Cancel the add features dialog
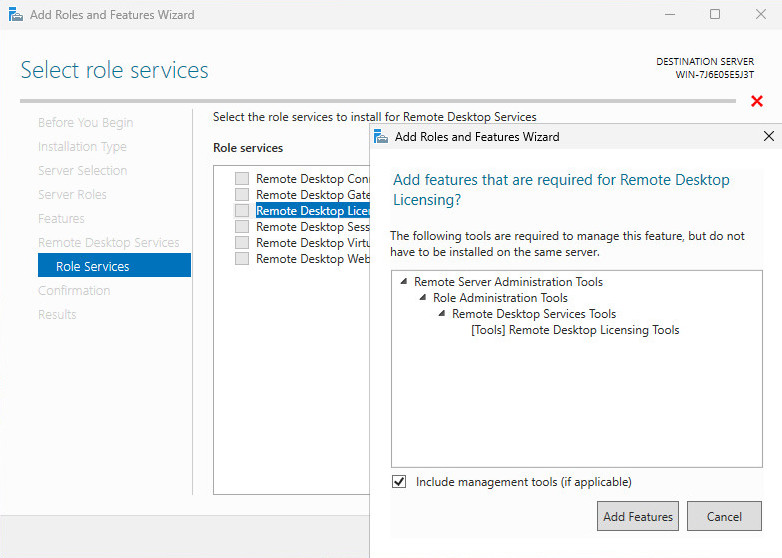The height and width of the screenshot is (558, 782). coord(724,516)
